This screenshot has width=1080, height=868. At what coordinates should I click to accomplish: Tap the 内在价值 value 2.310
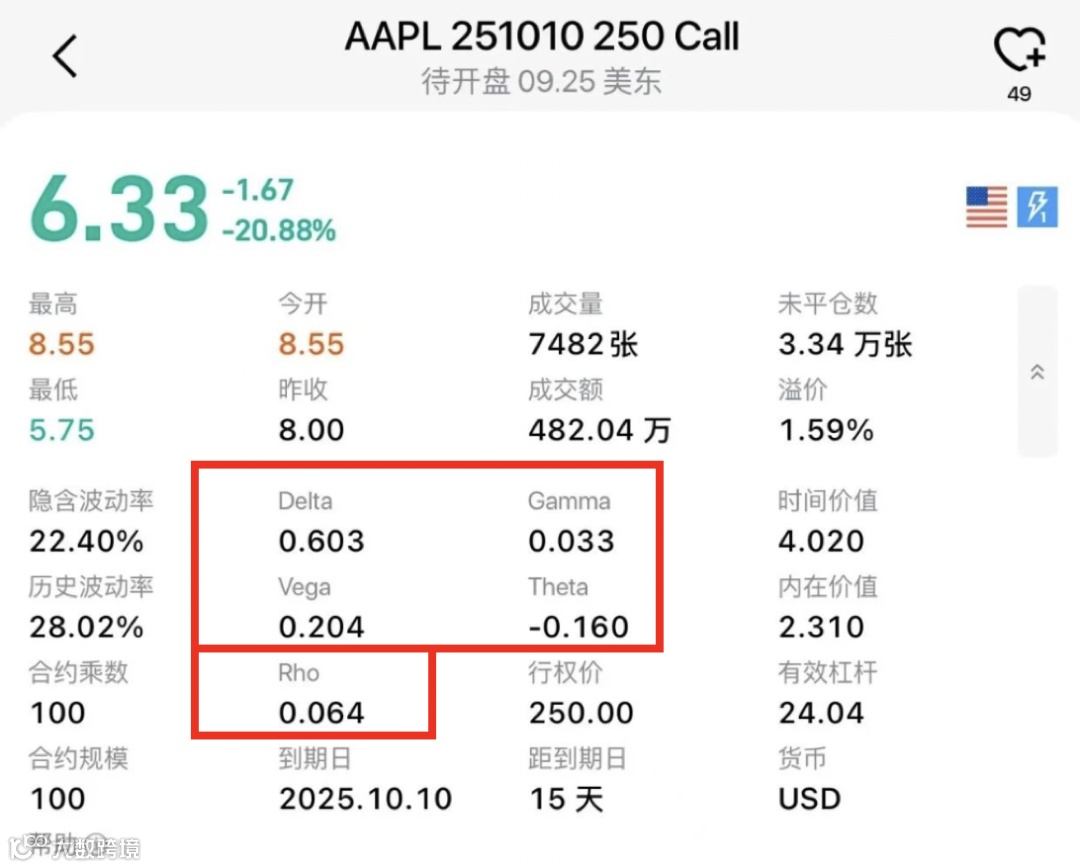tap(821, 627)
